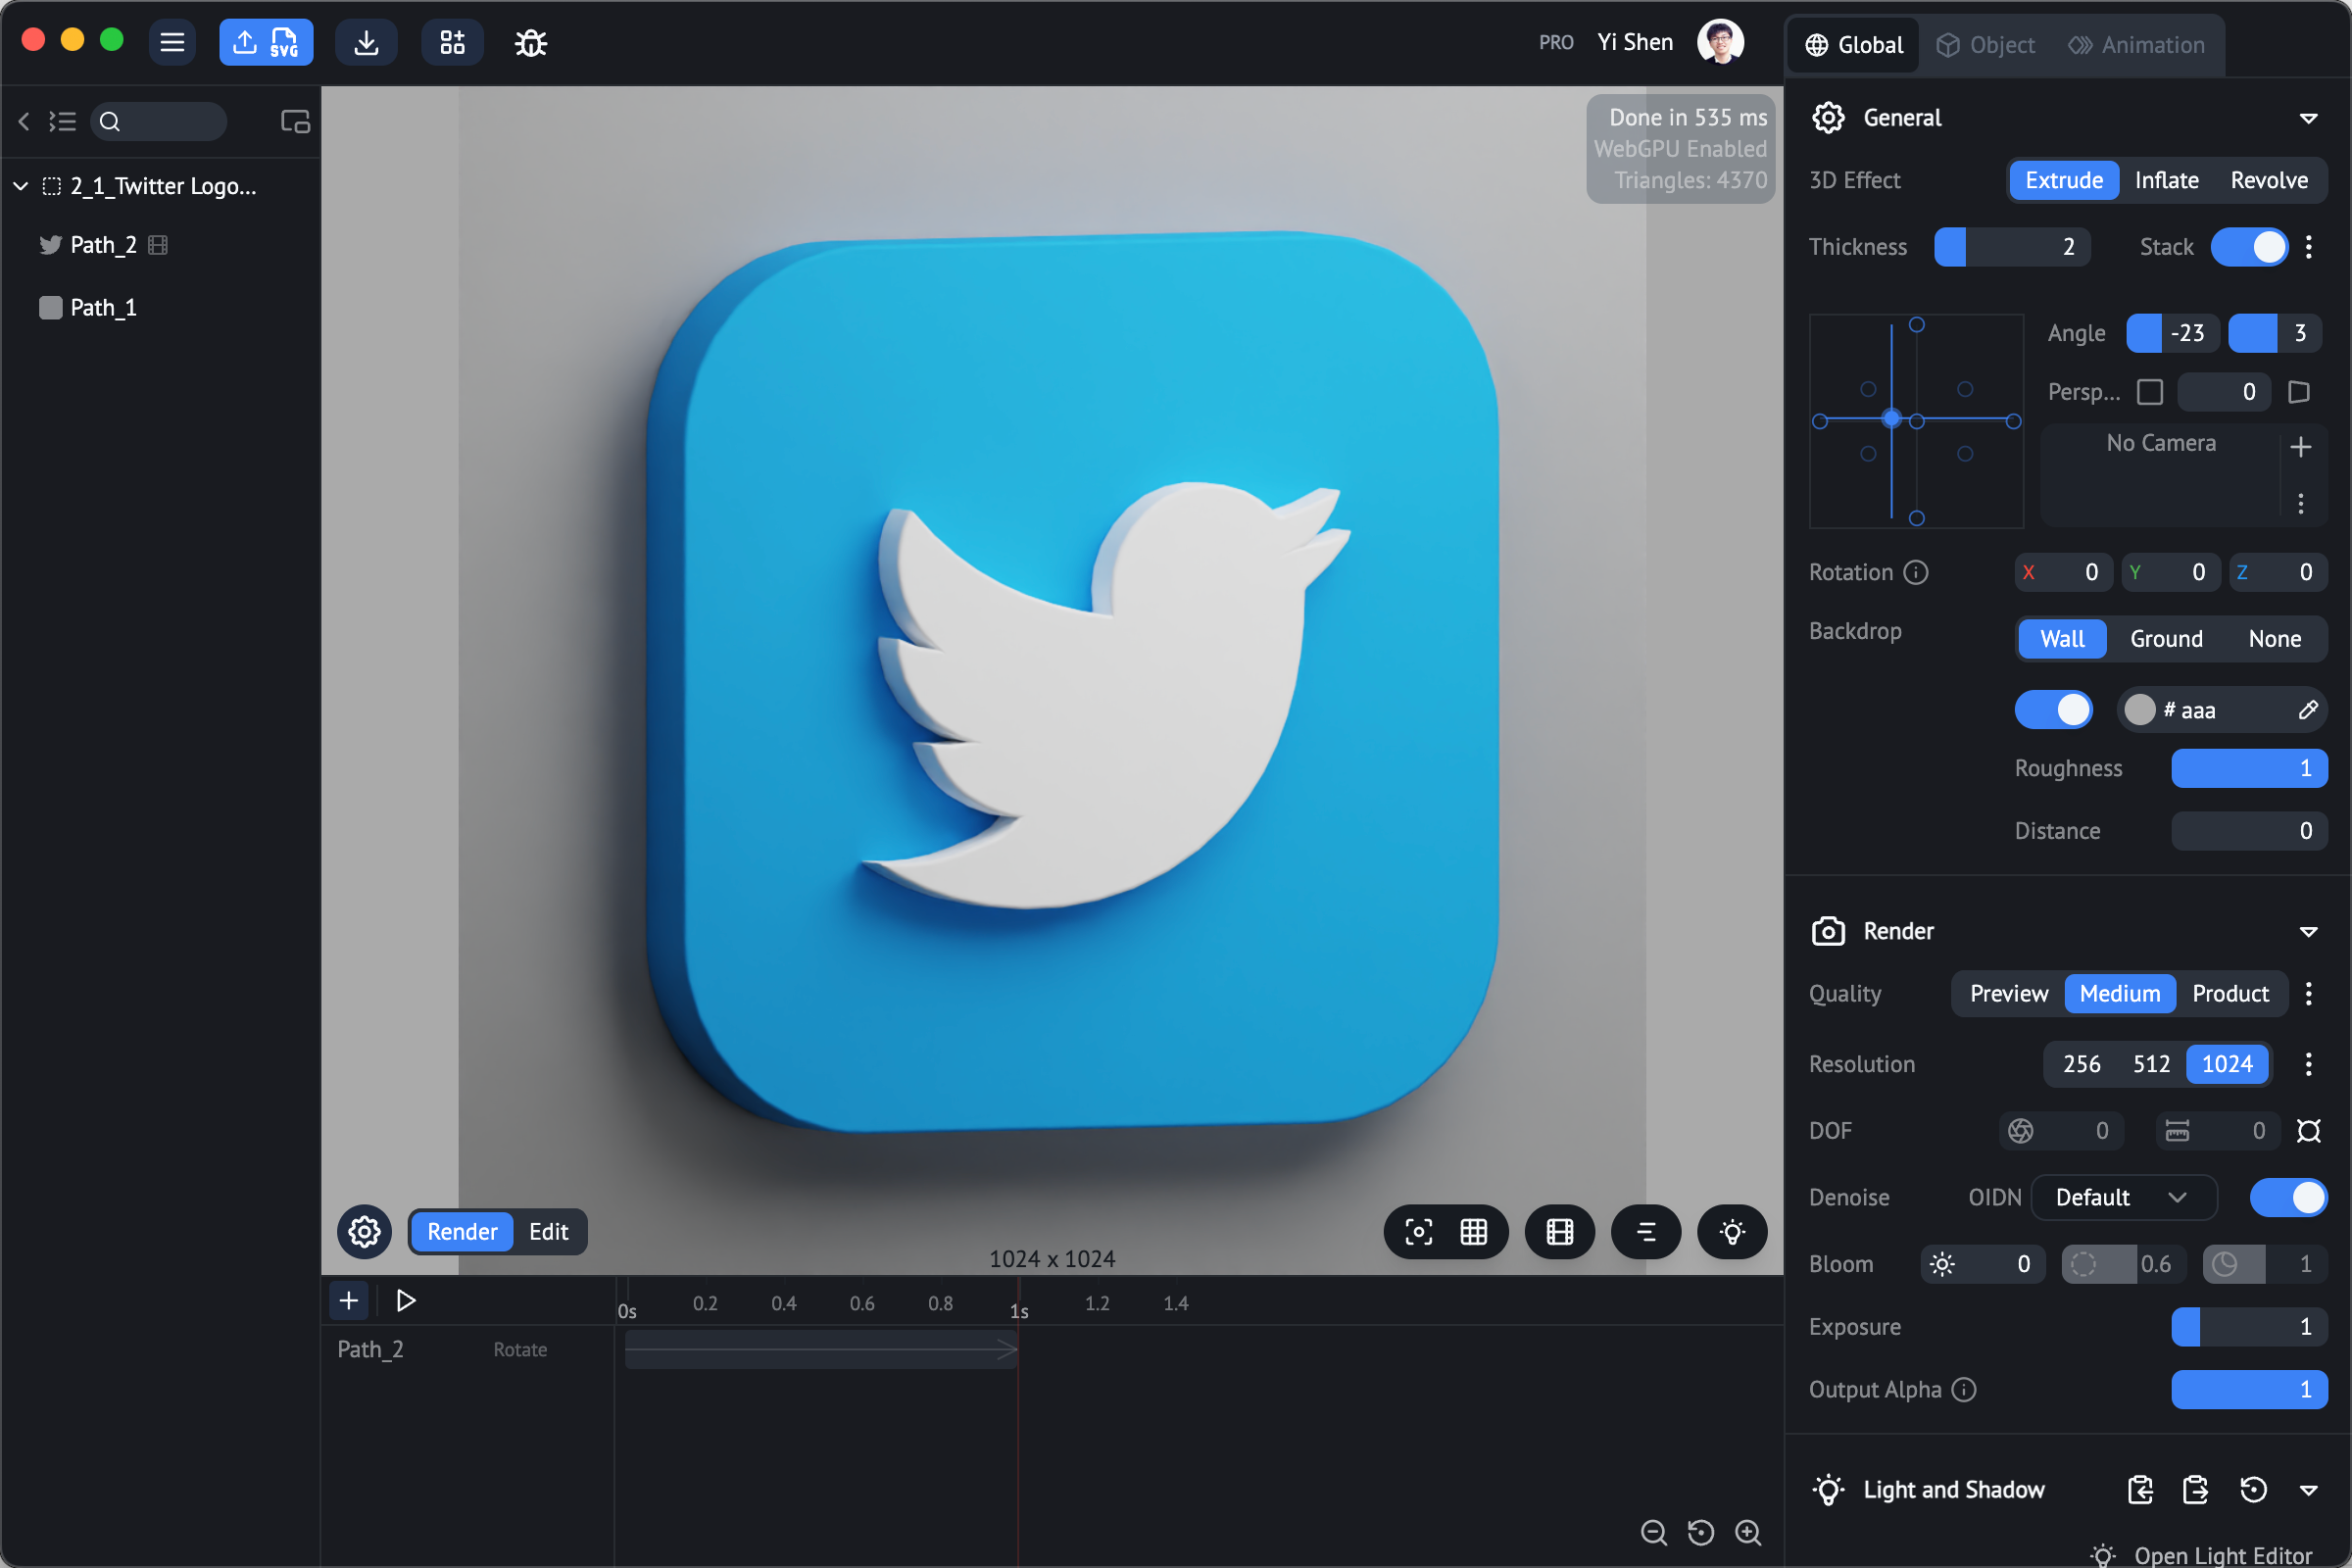The image size is (2352, 1568).
Task: Select Product quality
Action: coord(2231,994)
